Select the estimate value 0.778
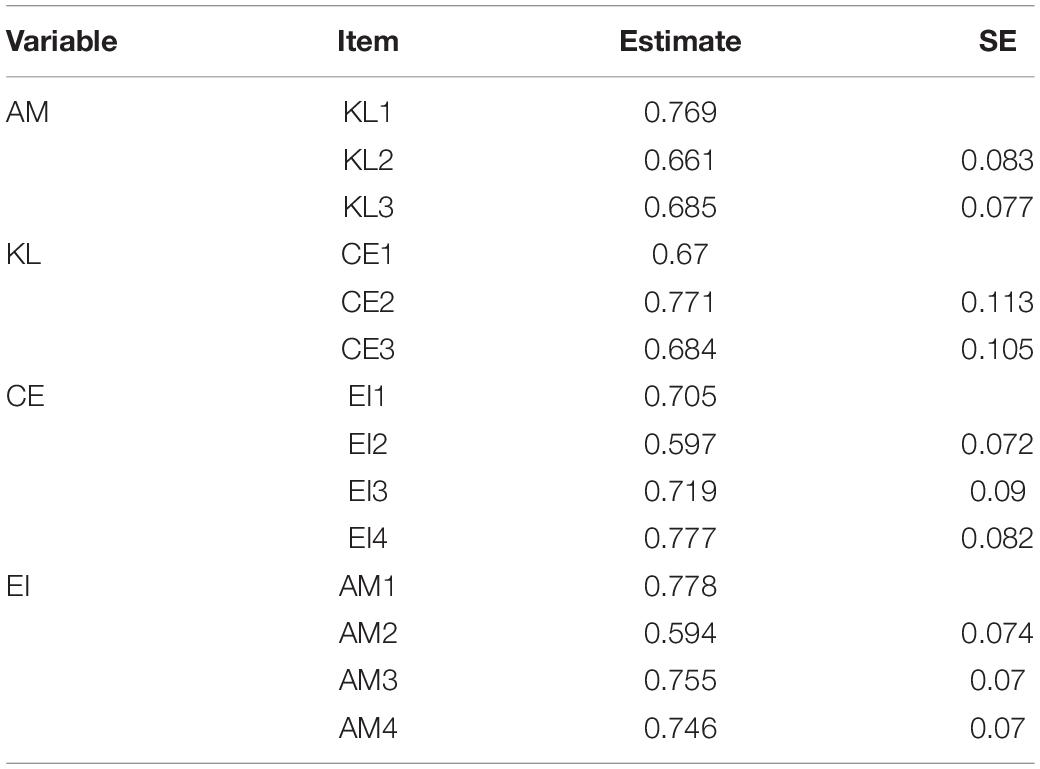The height and width of the screenshot is (769, 1040). point(680,586)
